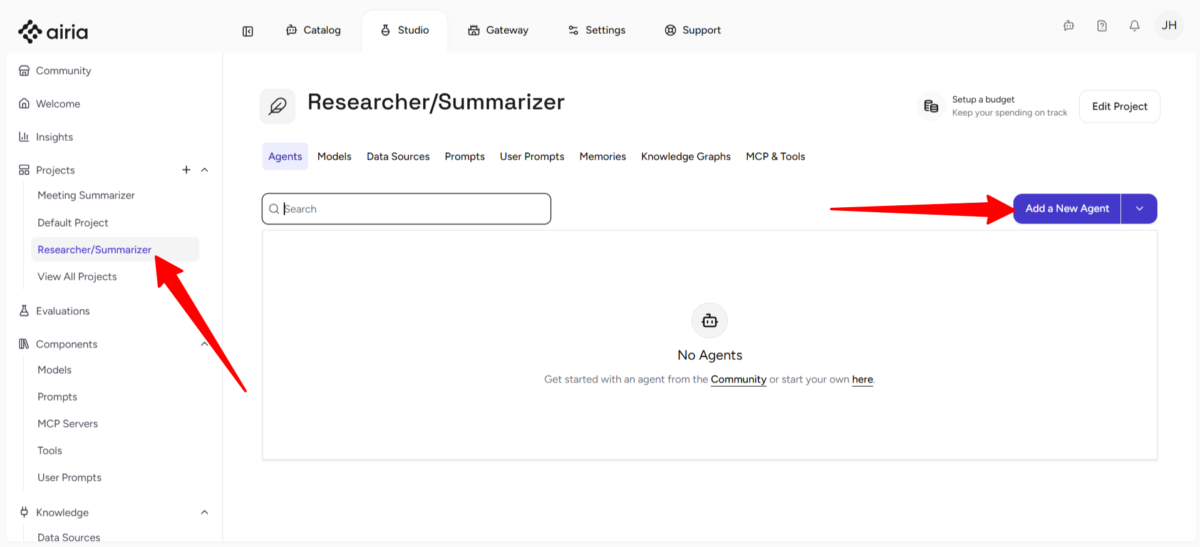Collapse the Knowledge section chevron
Viewport: 1200px width, 547px height.
205,512
